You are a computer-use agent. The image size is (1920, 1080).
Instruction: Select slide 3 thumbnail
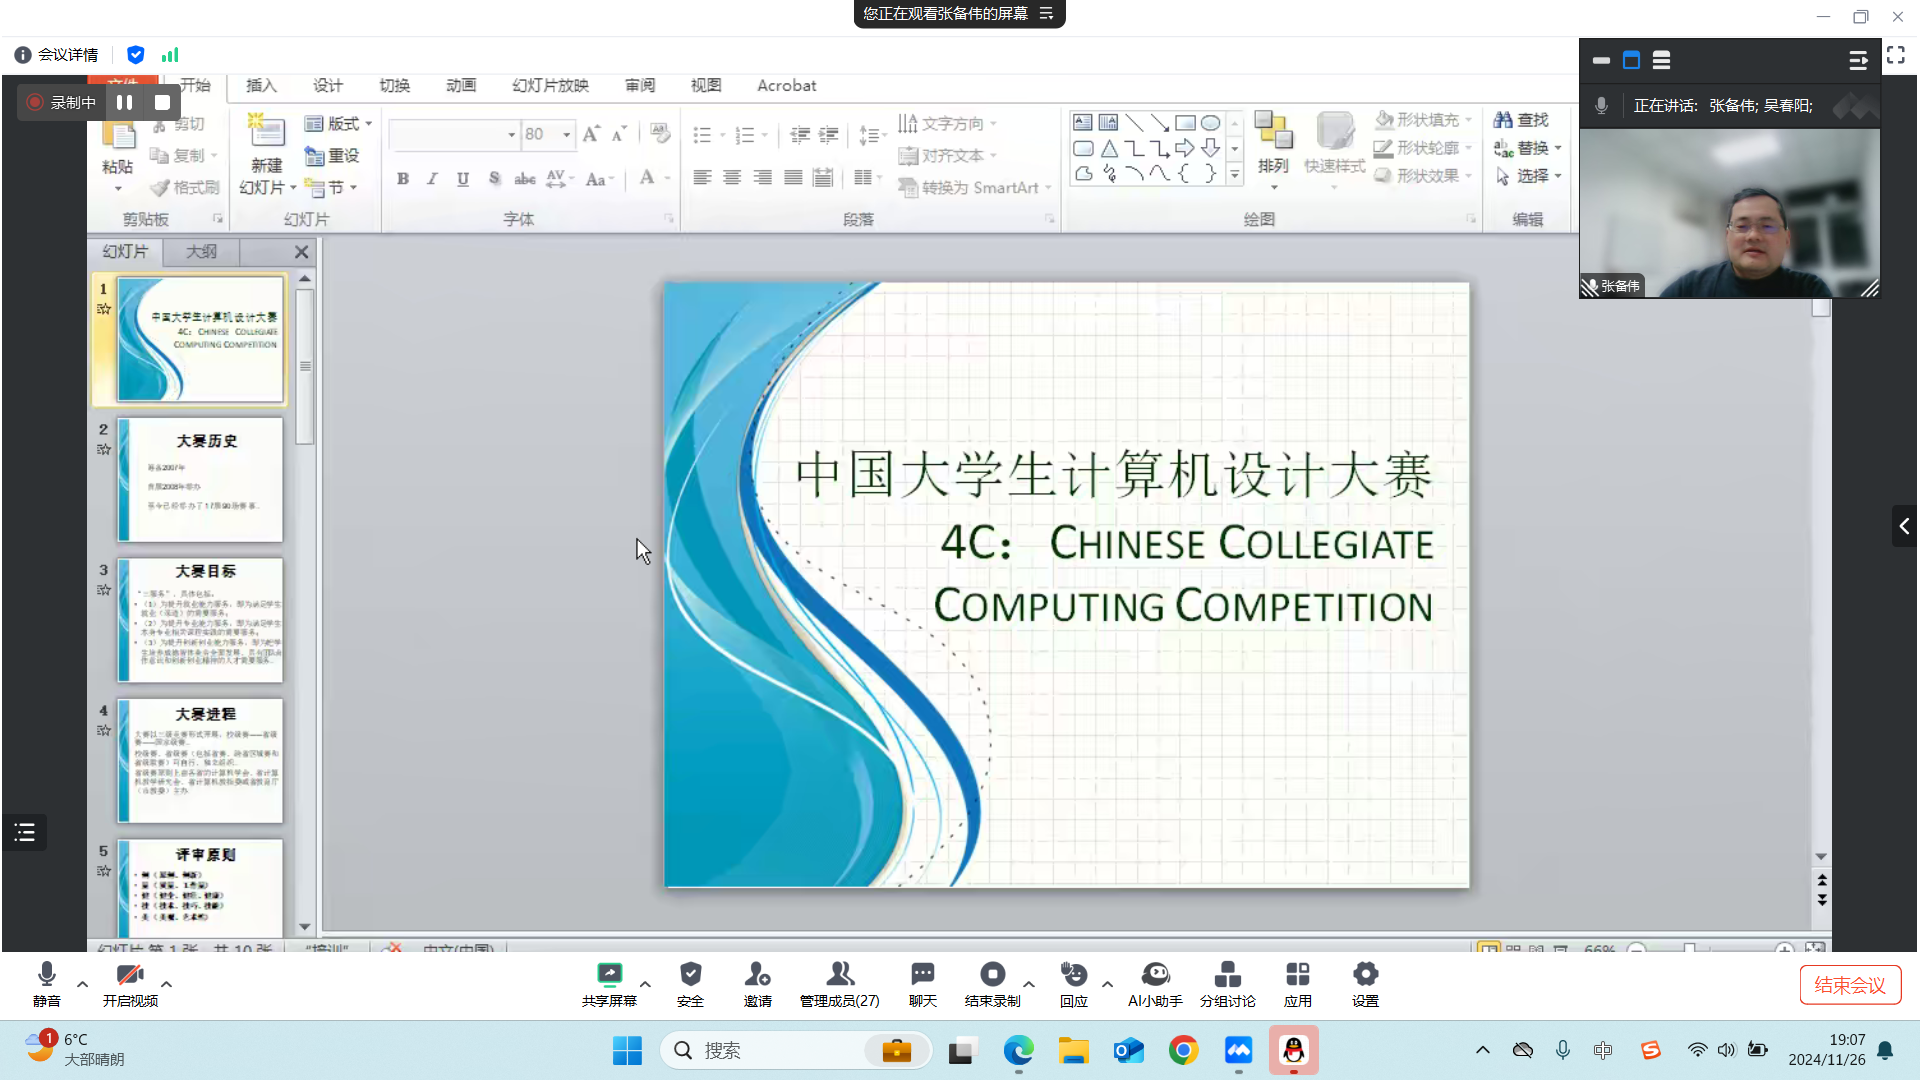pyautogui.click(x=200, y=620)
